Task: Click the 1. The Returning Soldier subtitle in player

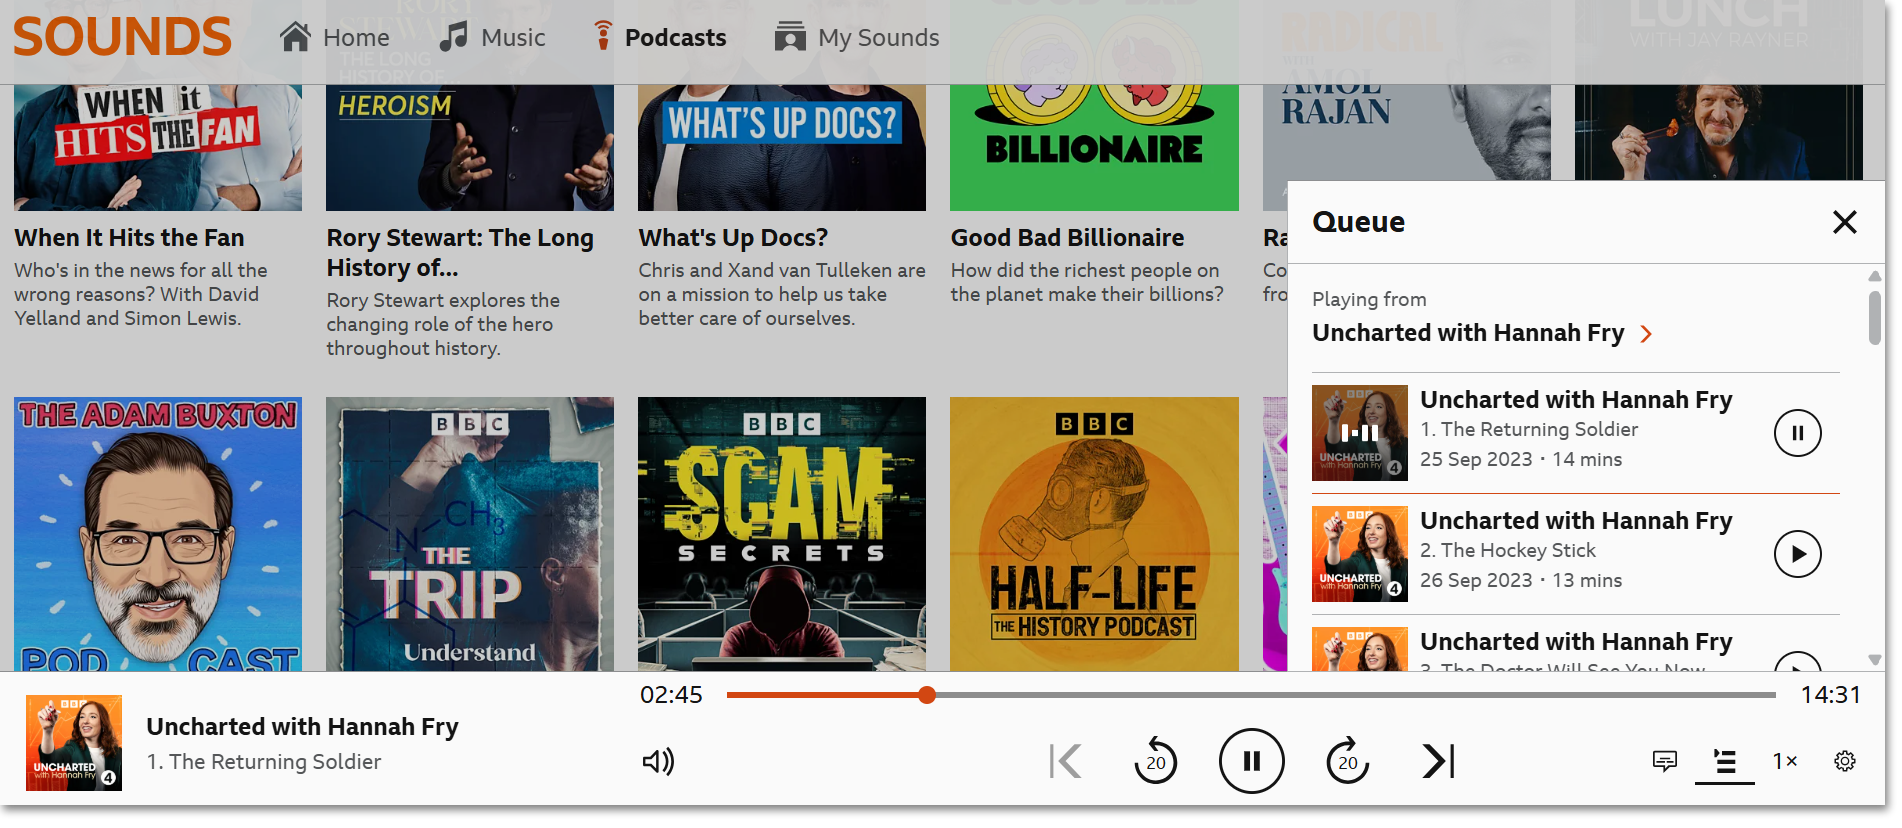Action: (x=264, y=762)
